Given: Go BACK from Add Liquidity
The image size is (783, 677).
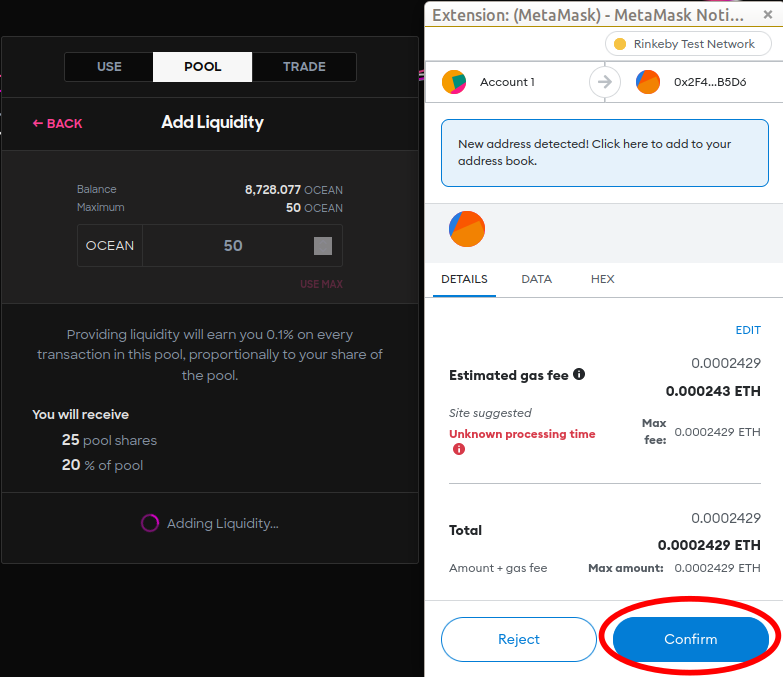Looking at the screenshot, I should (x=57, y=123).
